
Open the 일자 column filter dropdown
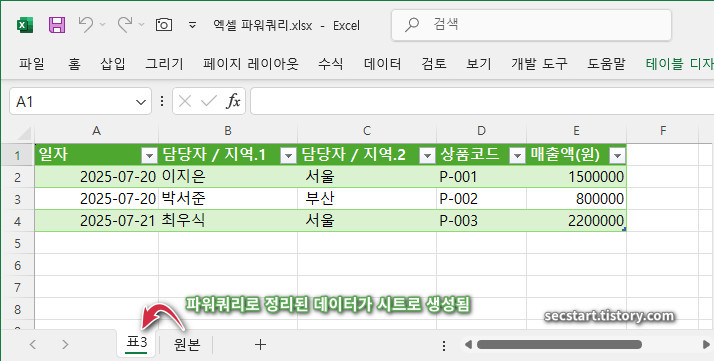(x=149, y=156)
